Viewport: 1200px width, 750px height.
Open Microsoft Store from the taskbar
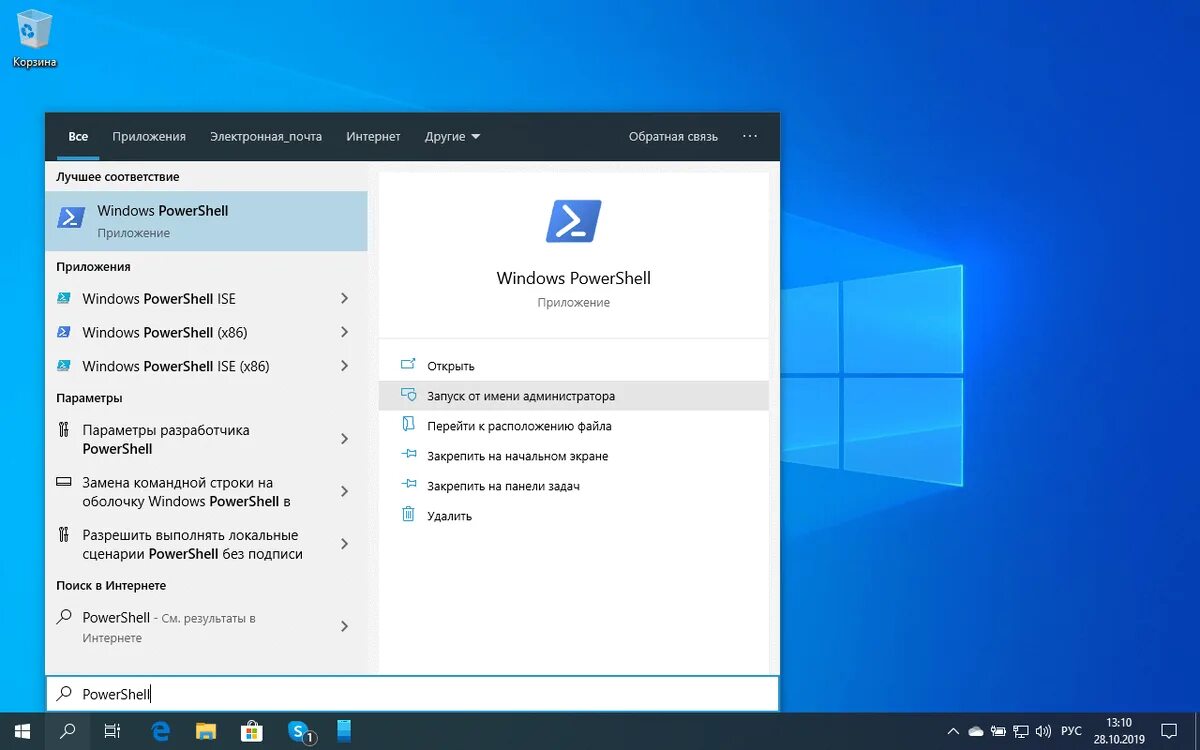pos(252,732)
